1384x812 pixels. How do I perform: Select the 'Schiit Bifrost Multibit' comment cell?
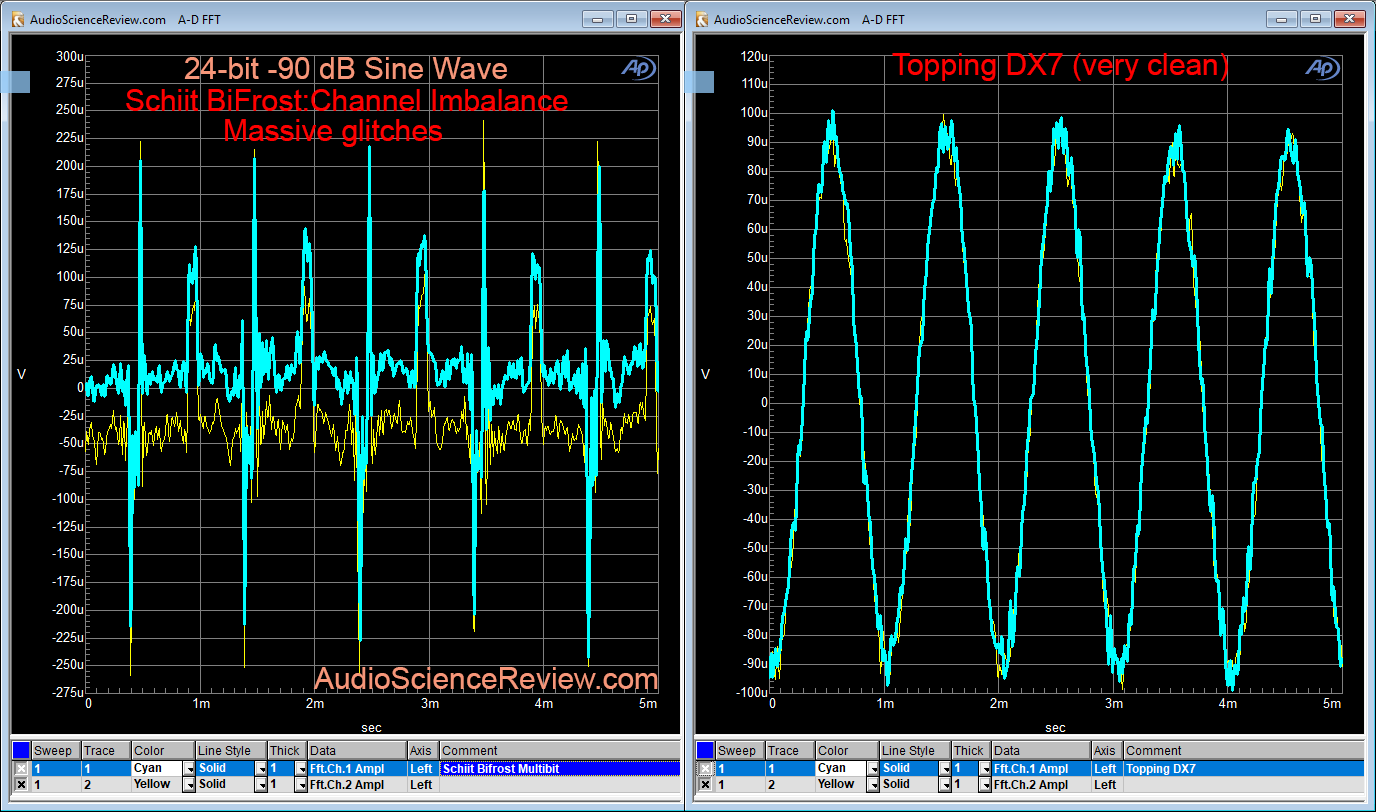point(560,768)
